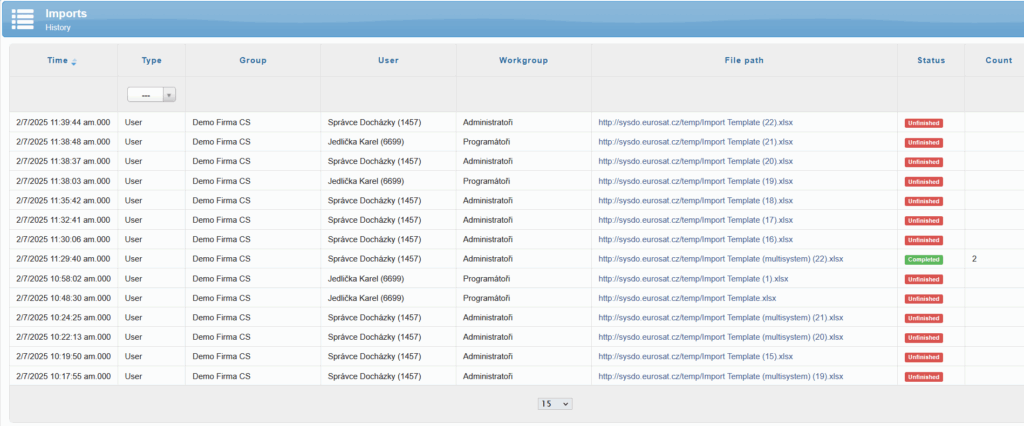Click Unfinished badge for Import Template (15).xlsx
This screenshot has height=426, width=1024.
tap(923, 357)
